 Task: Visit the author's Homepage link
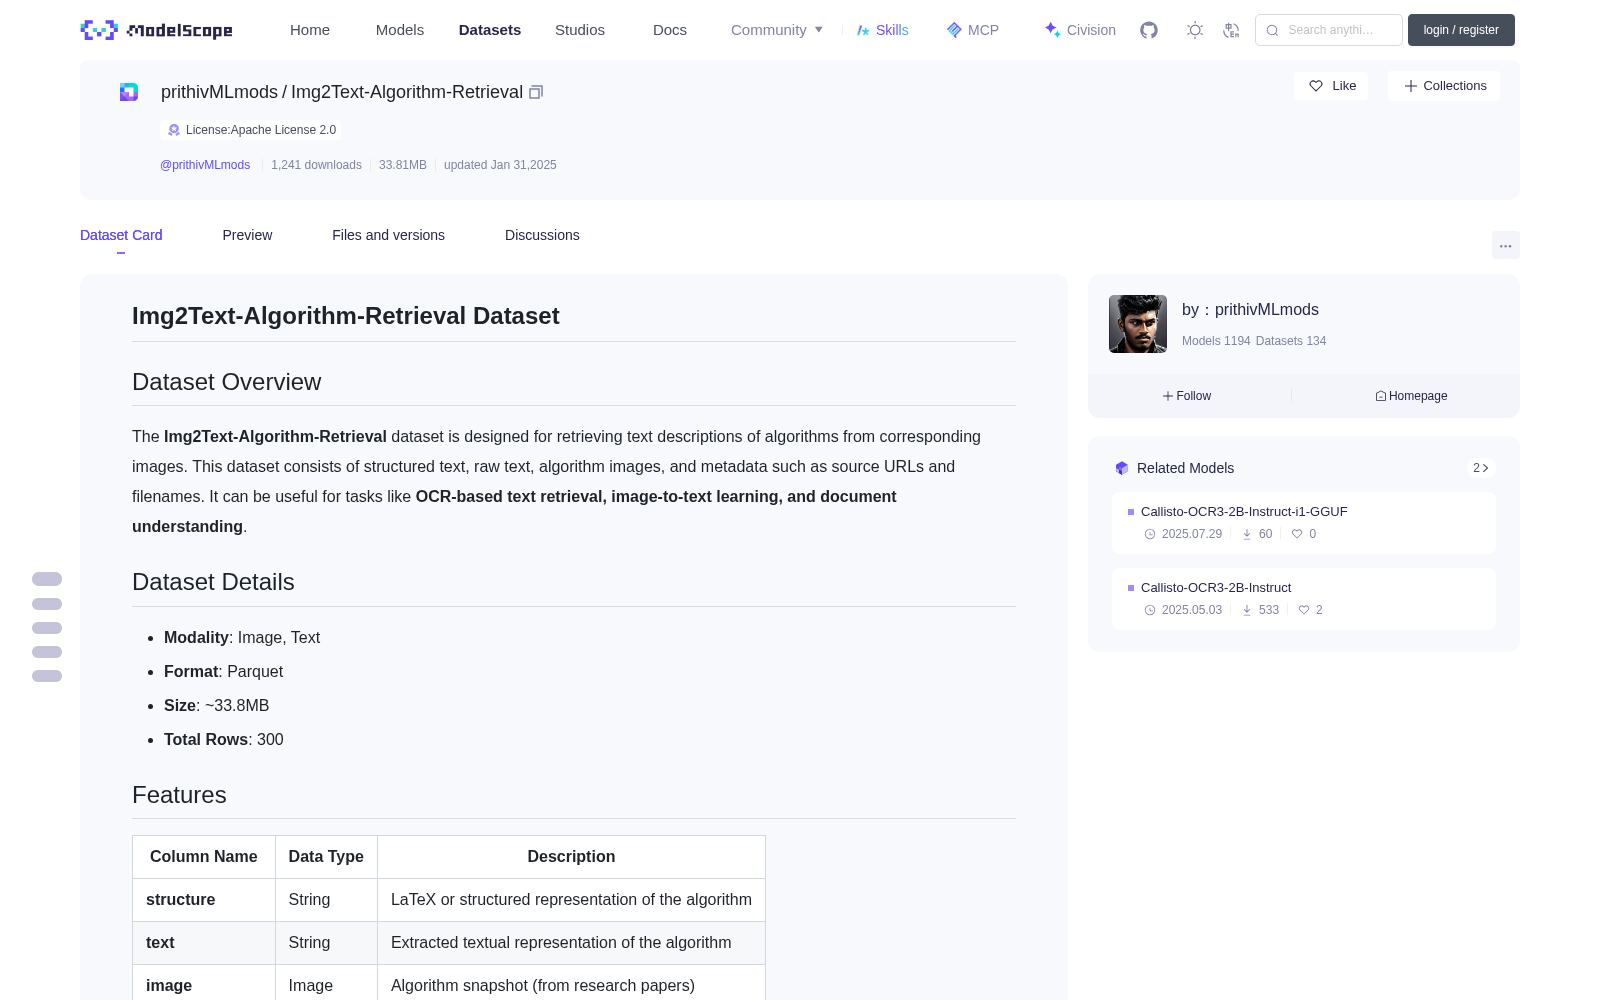[1411, 396]
